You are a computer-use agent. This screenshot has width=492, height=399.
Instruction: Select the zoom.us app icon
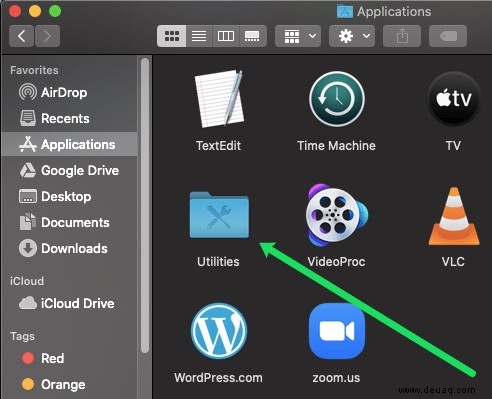point(337,331)
